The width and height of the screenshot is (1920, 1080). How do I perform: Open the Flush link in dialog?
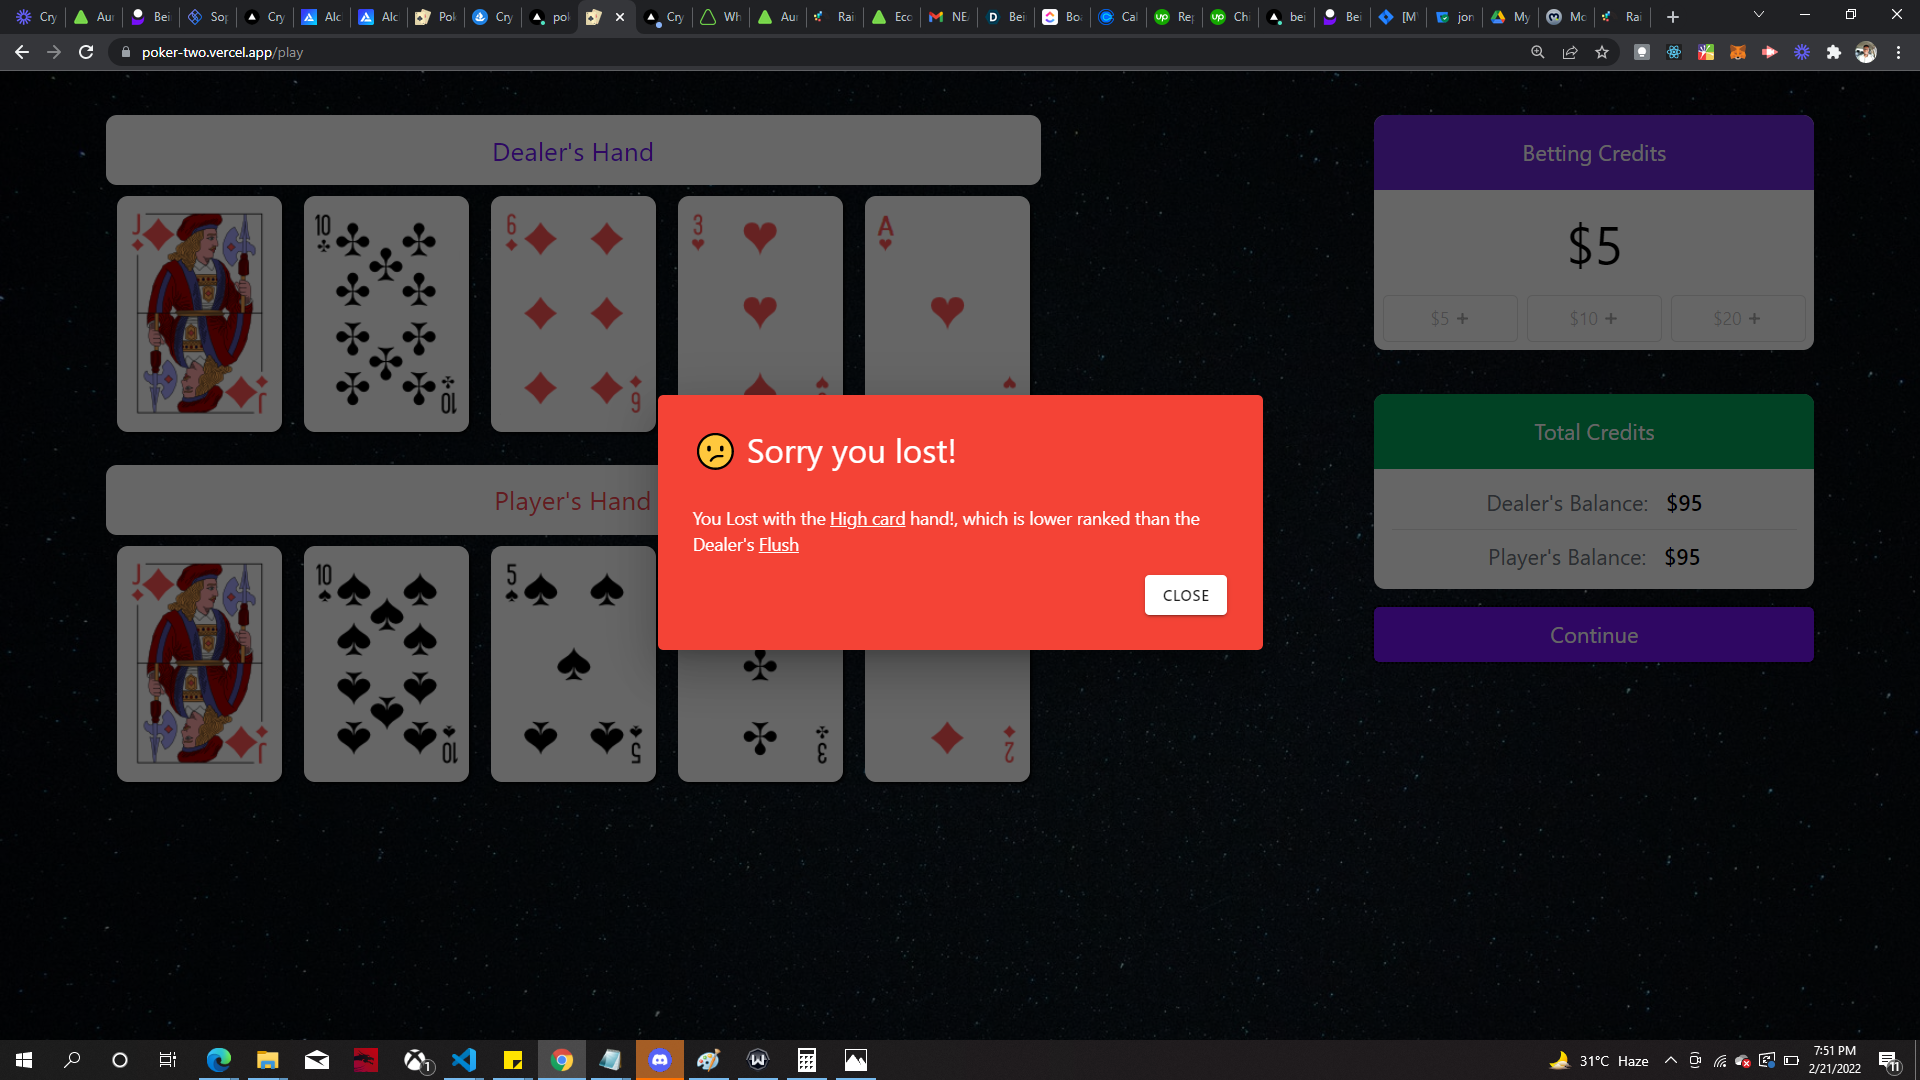[778, 545]
